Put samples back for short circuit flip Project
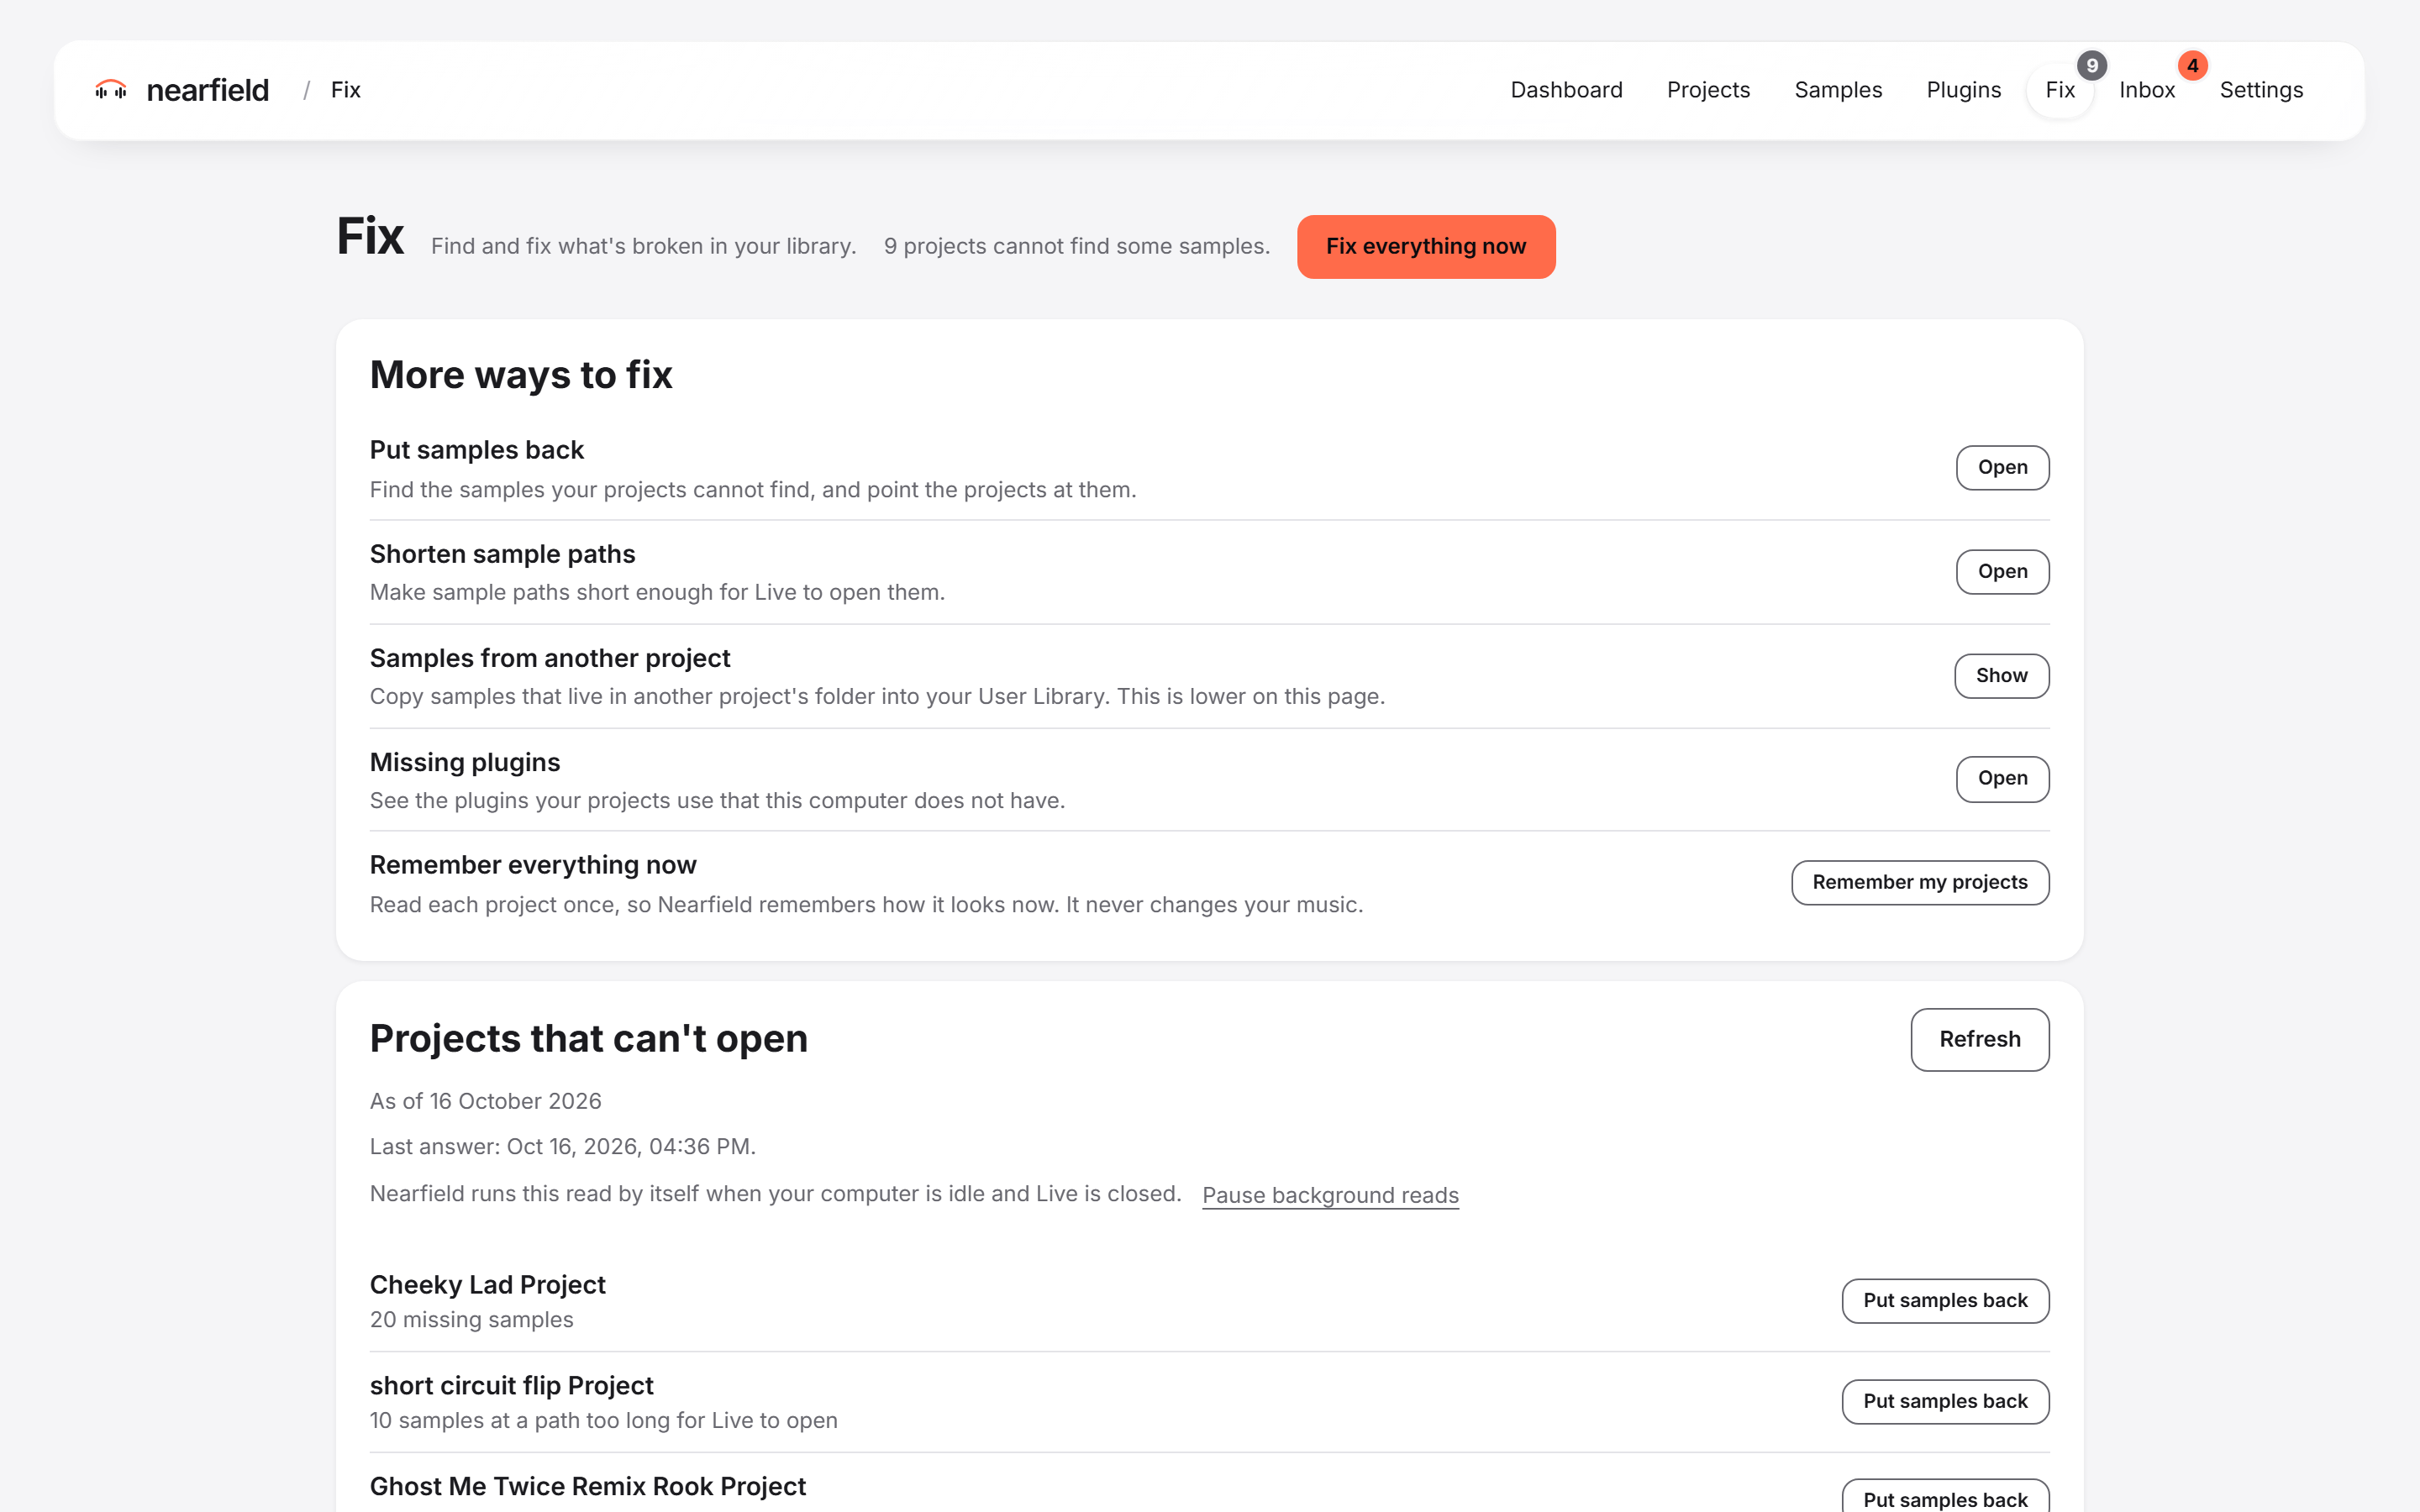2420x1512 pixels. tap(1945, 1402)
